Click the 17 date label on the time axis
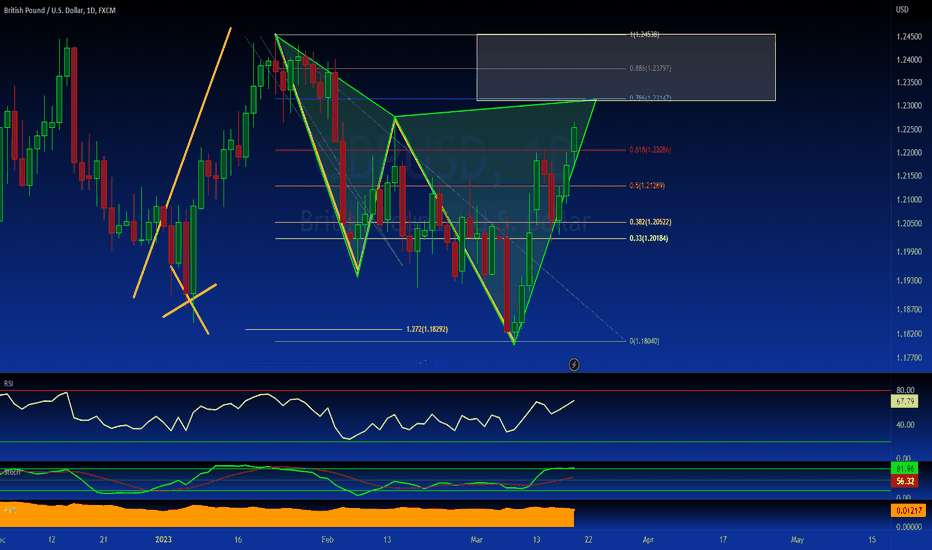Screen dimensions: 932x550 click(723, 539)
